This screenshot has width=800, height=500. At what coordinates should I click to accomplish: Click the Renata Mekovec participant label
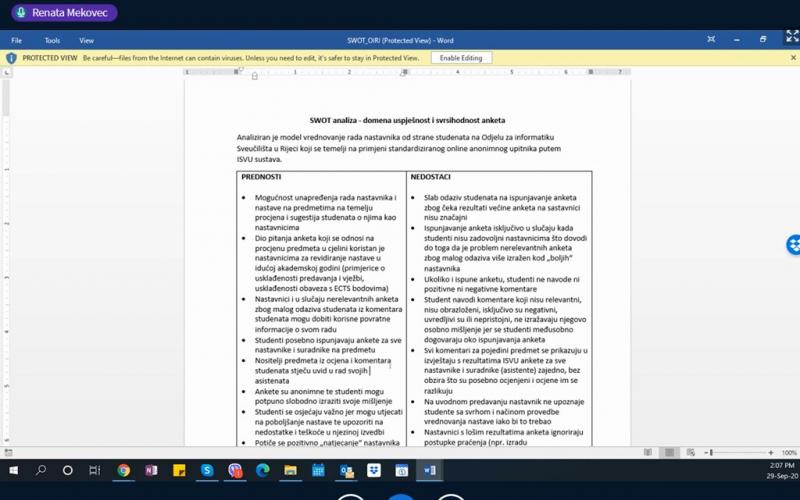tap(64, 13)
